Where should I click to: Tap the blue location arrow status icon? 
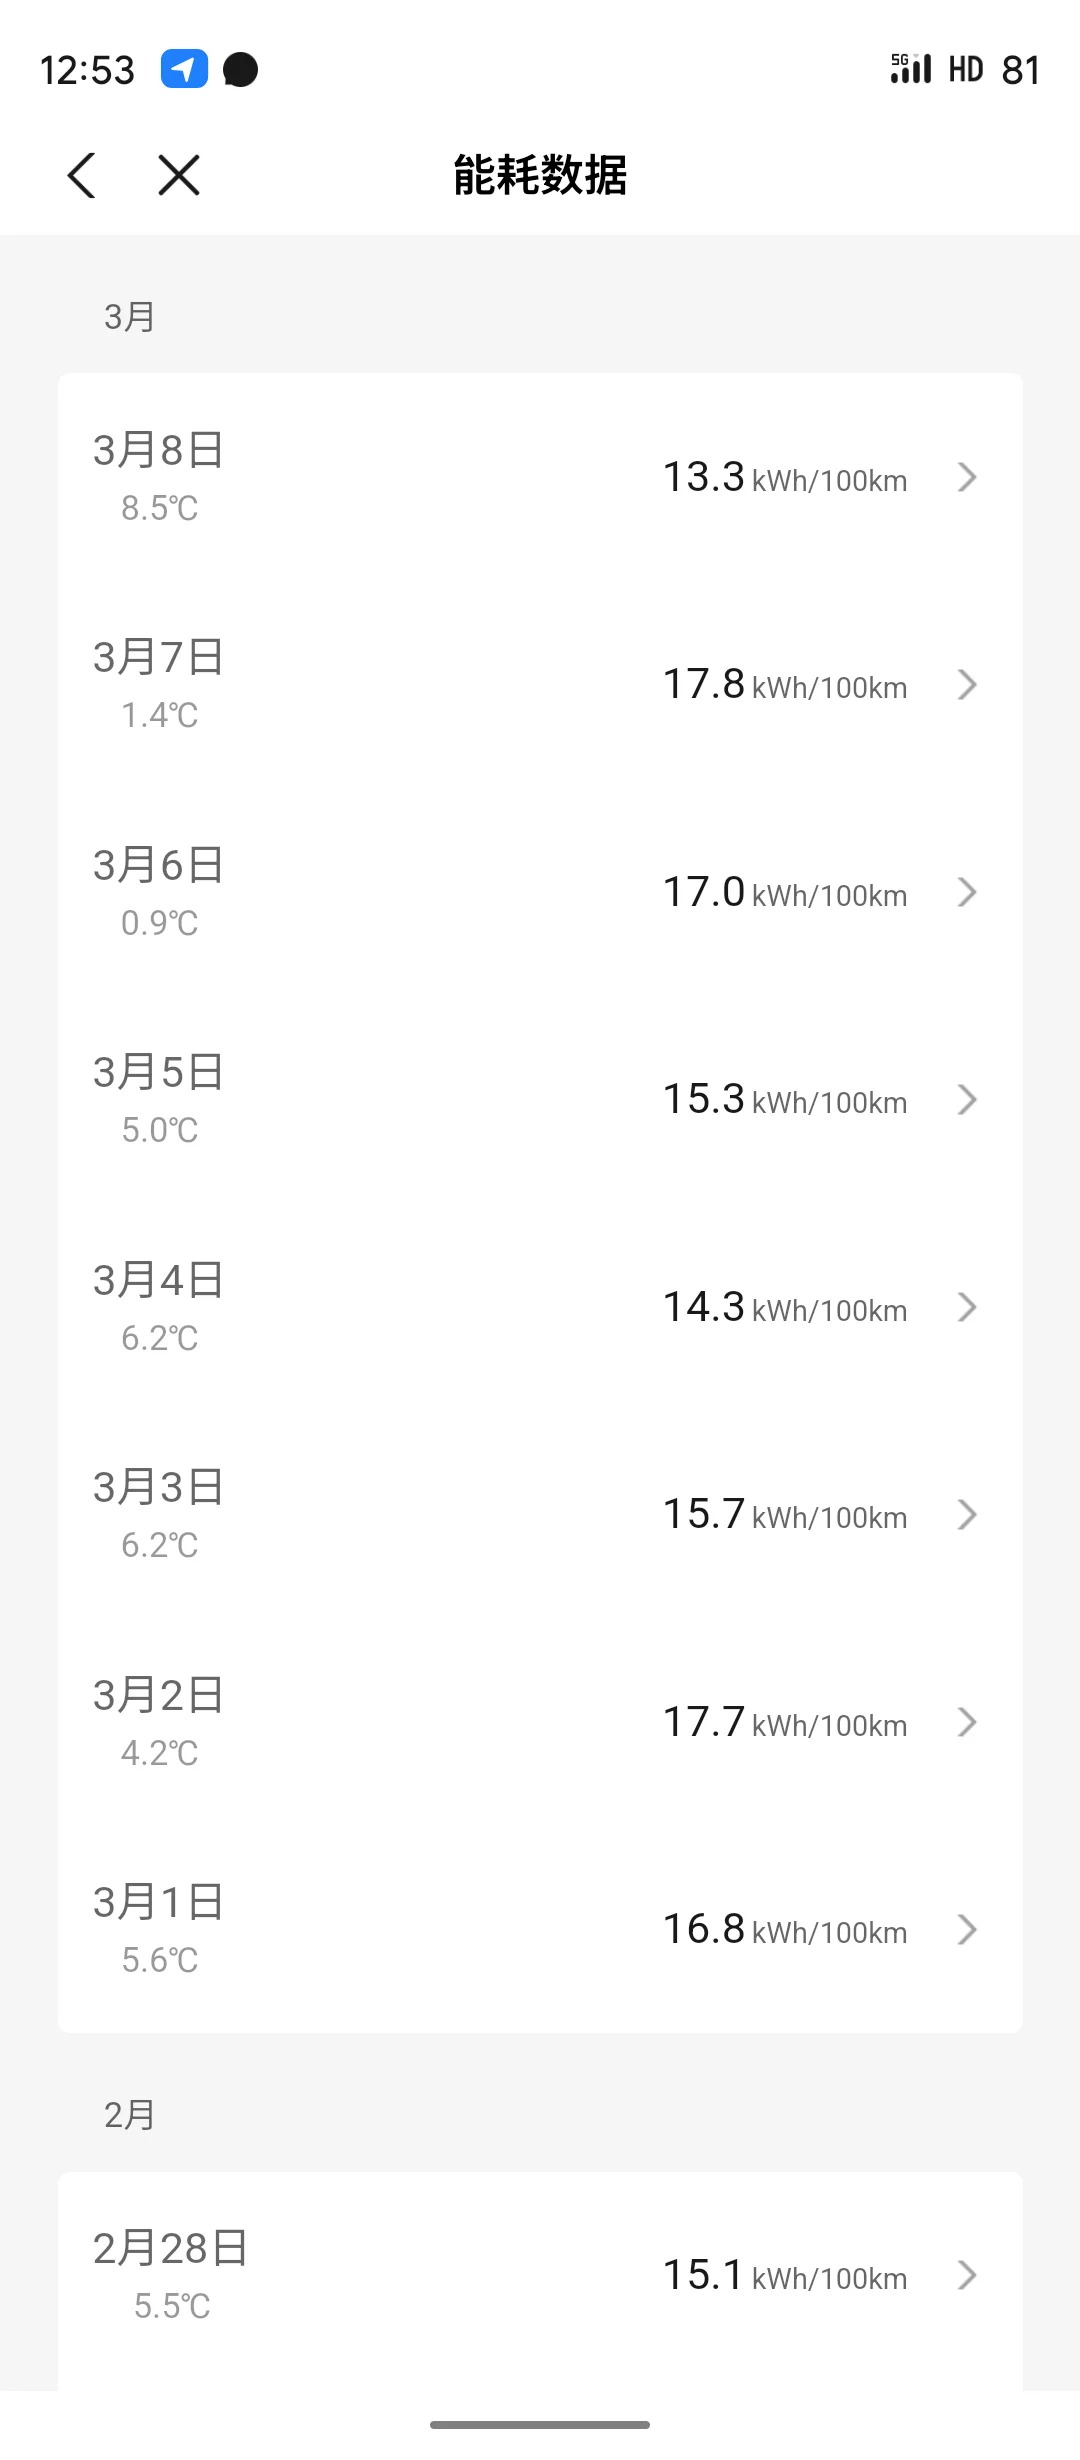point(184,69)
